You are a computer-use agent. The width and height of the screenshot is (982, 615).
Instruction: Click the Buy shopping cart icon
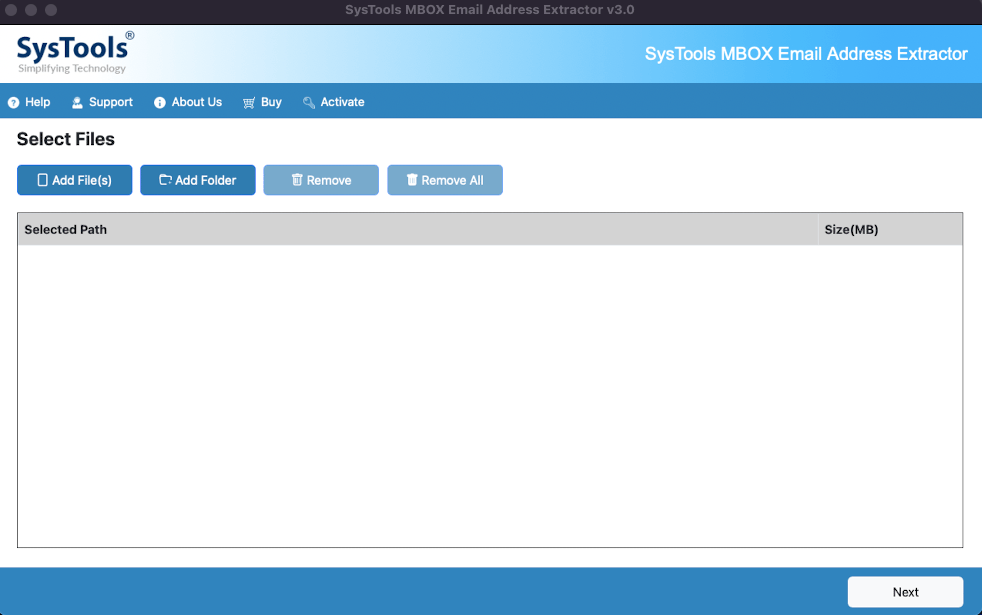[x=249, y=103]
